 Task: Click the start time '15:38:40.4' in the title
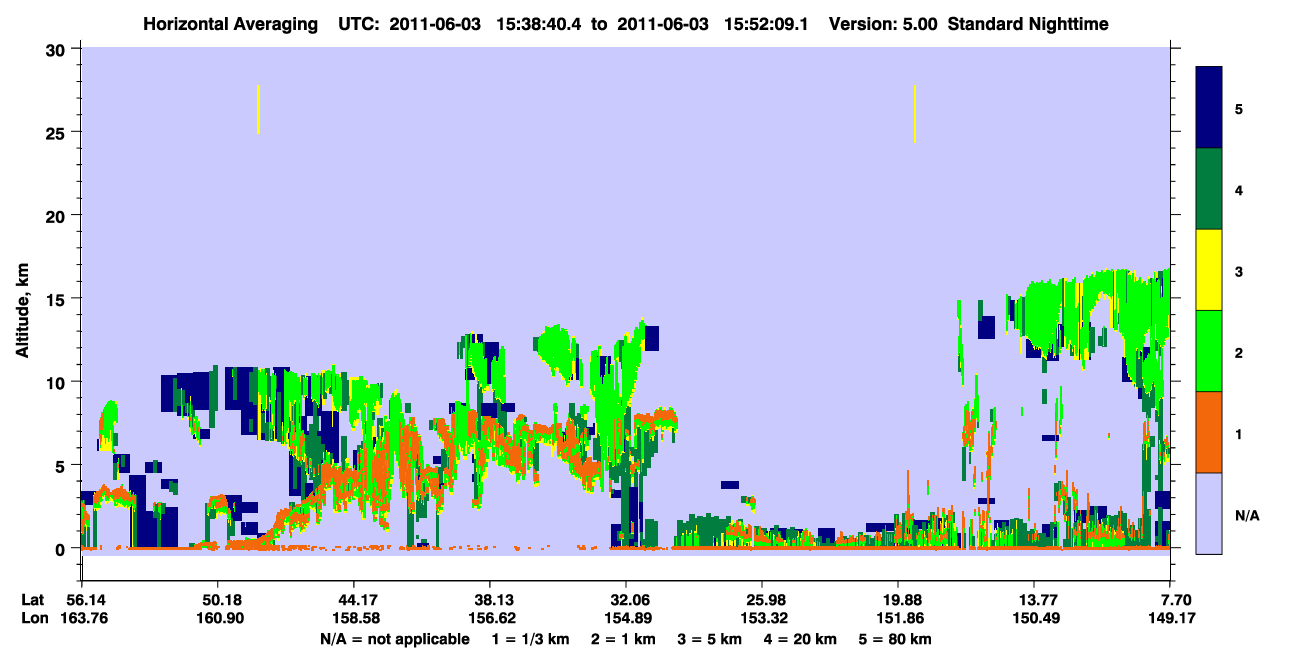pyautogui.click(x=539, y=23)
